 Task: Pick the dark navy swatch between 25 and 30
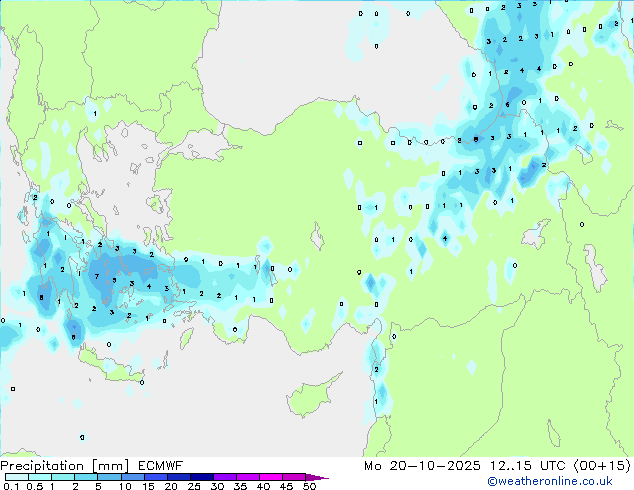coord(202,477)
